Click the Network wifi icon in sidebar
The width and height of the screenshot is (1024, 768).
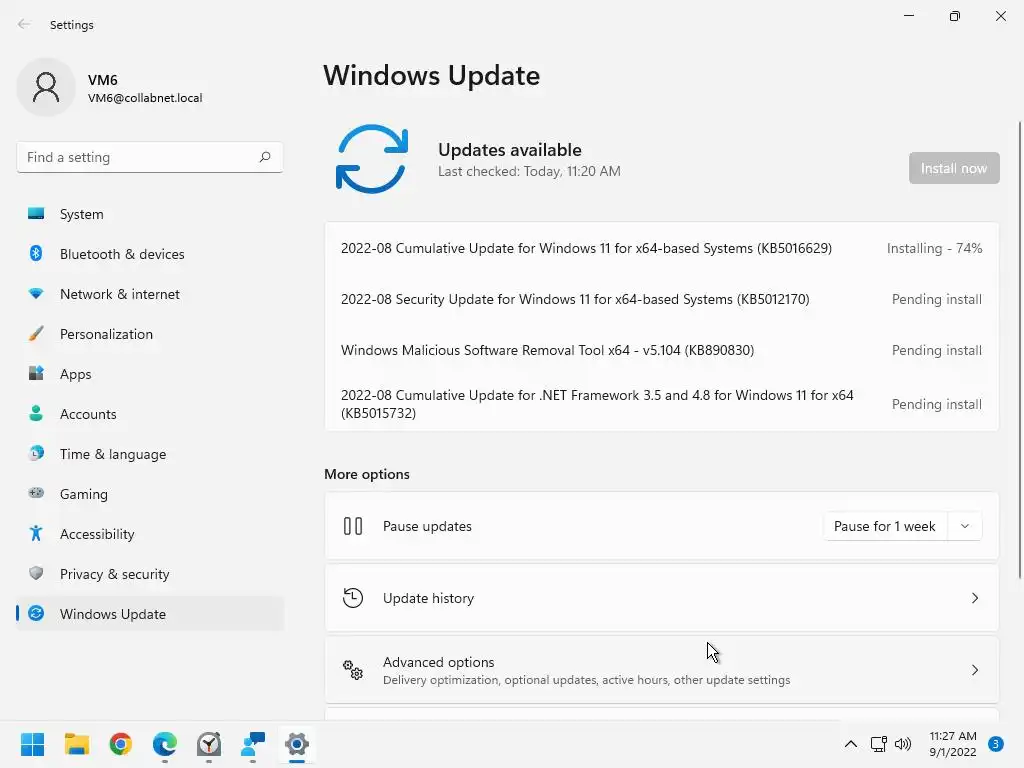click(36, 294)
